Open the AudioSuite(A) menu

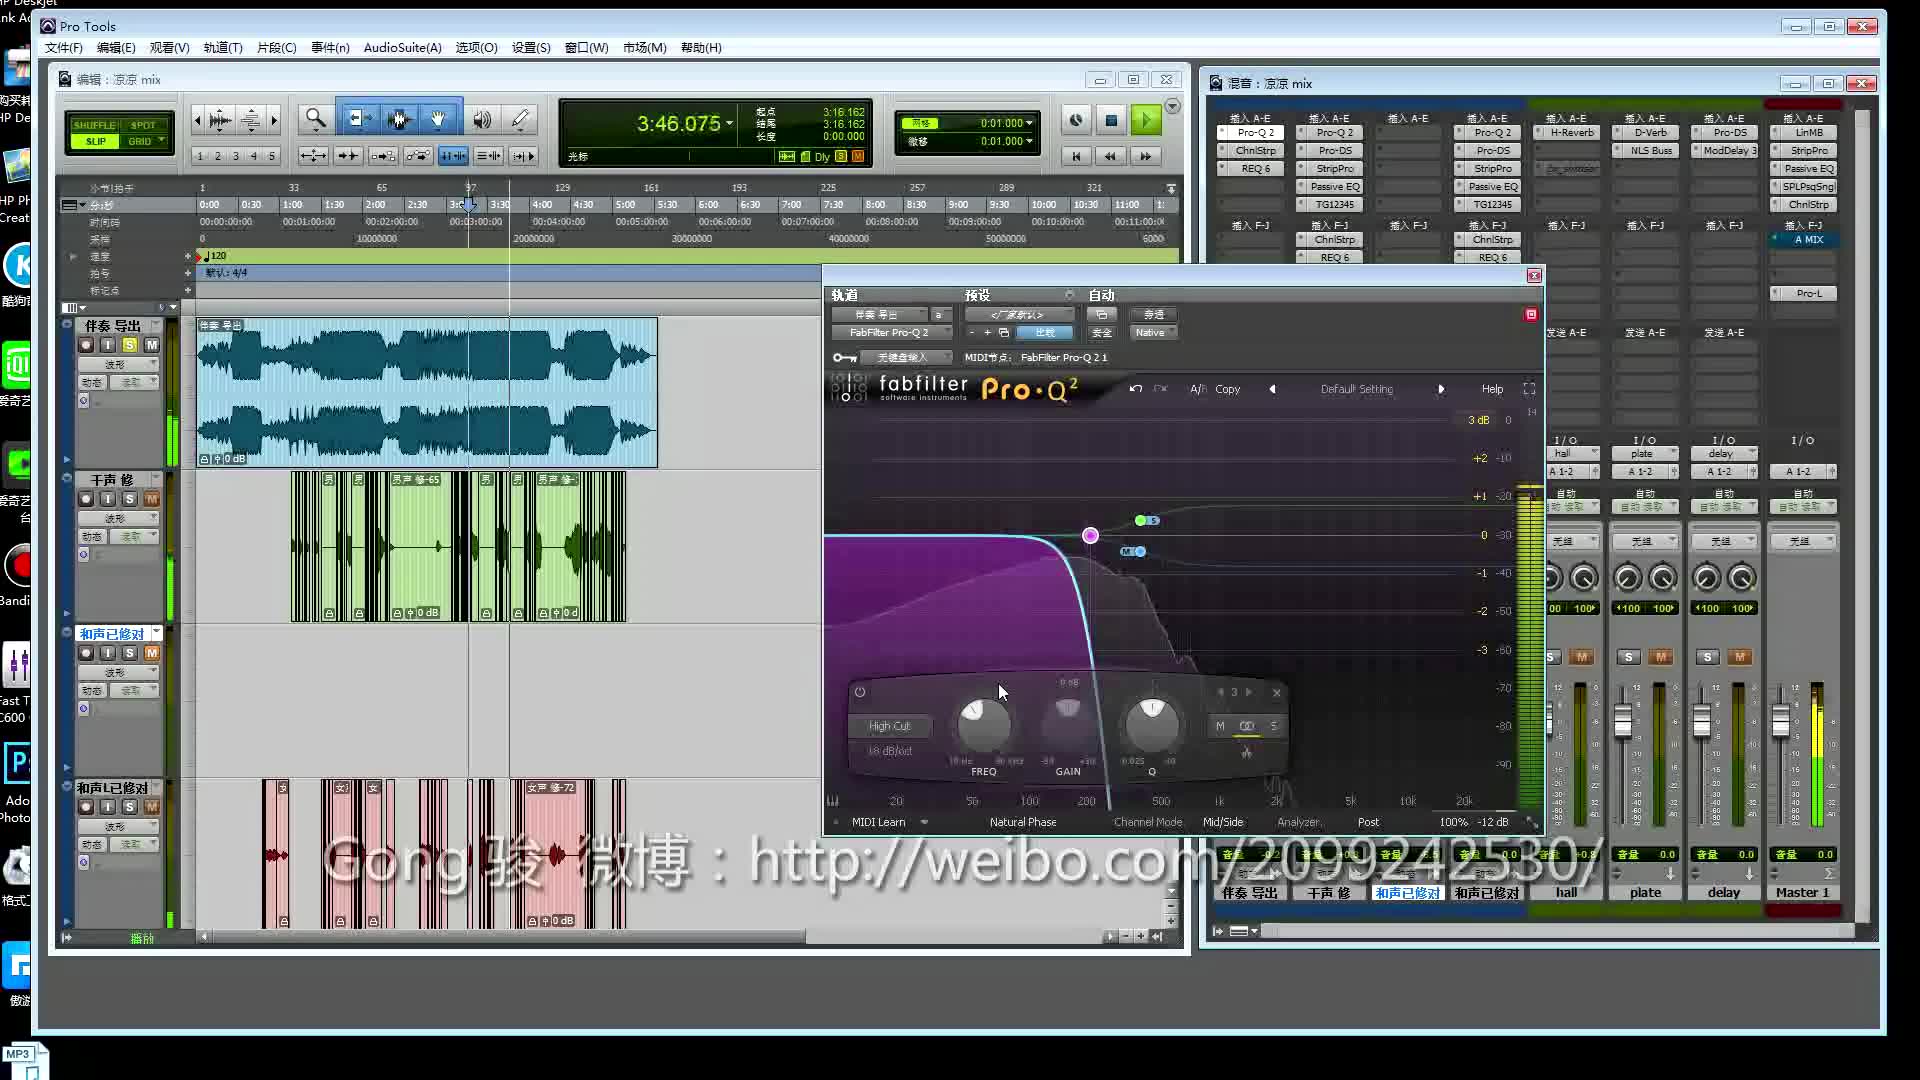click(x=402, y=47)
